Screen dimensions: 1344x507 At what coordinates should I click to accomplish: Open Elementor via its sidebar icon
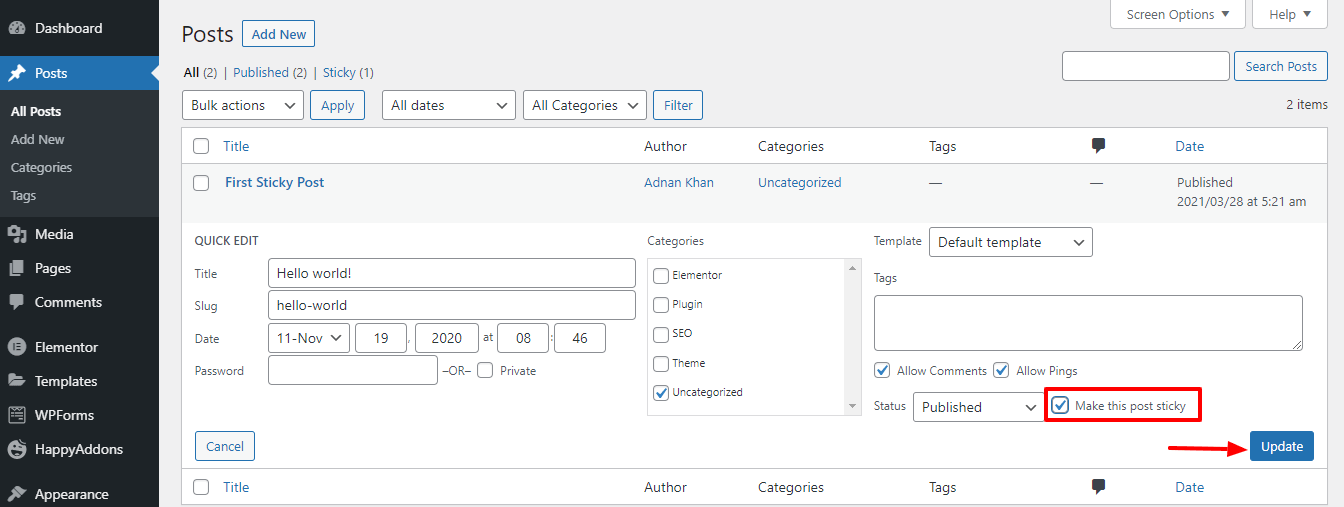tap(17, 347)
